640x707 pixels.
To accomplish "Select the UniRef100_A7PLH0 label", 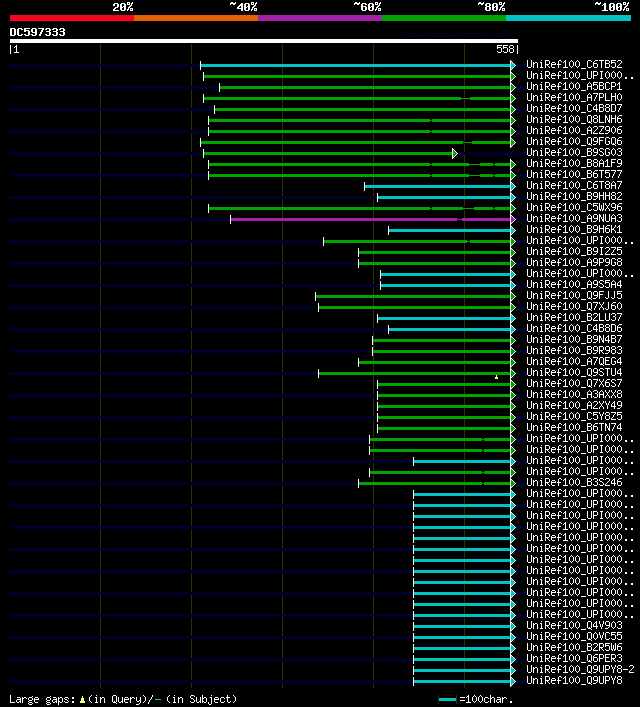I will [x=574, y=97].
